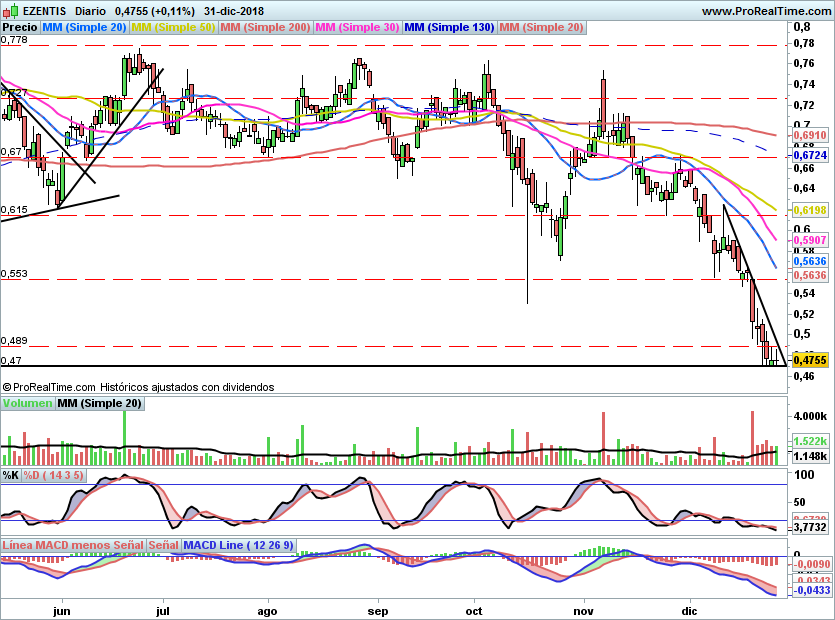
Task: Select the %K stochastic legend
Action: point(11,475)
